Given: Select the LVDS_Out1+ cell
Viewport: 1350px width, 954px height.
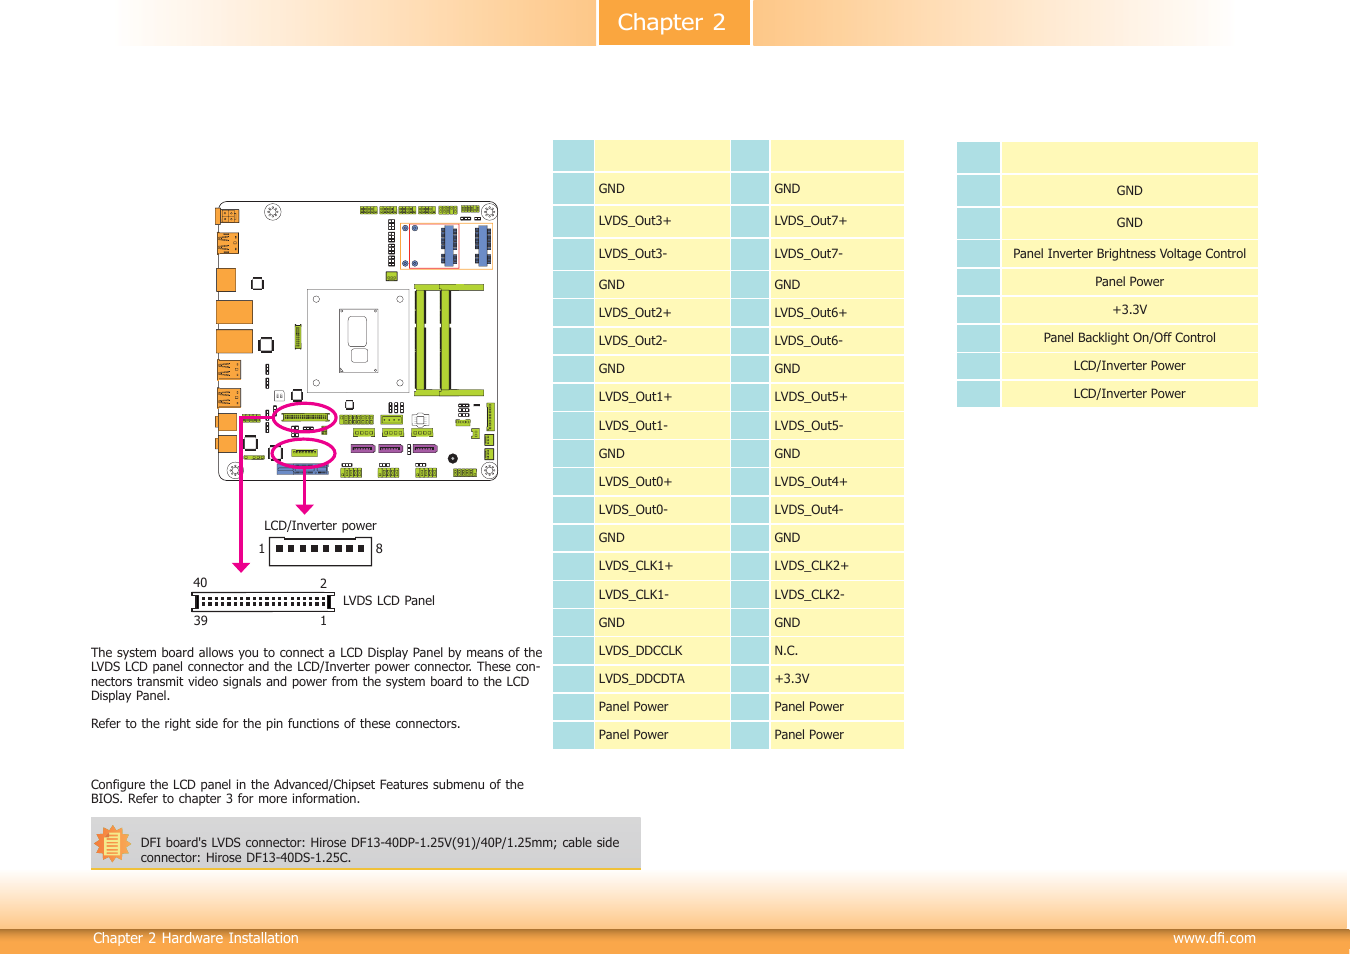Looking at the screenshot, I should [662, 397].
